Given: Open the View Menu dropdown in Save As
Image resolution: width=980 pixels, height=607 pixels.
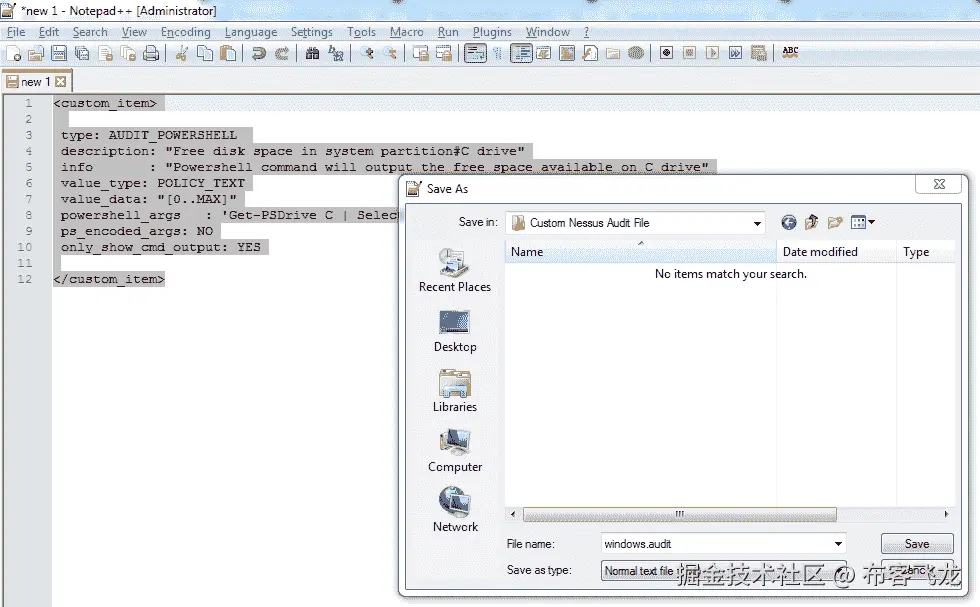Looking at the screenshot, I should (862, 223).
